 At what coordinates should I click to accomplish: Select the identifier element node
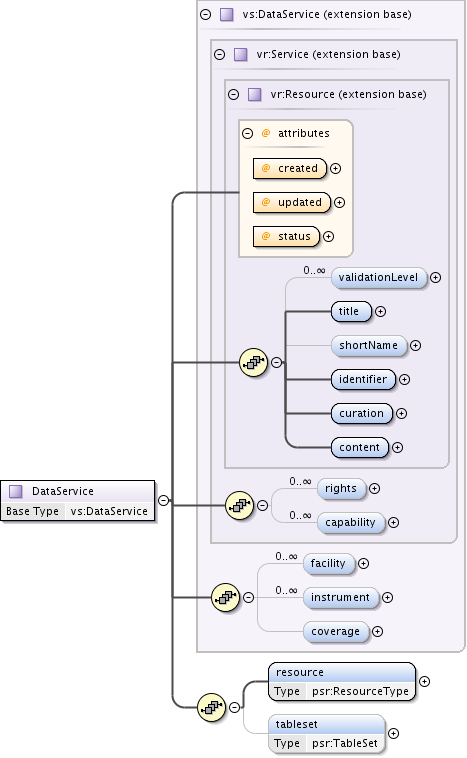click(x=364, y=379)
